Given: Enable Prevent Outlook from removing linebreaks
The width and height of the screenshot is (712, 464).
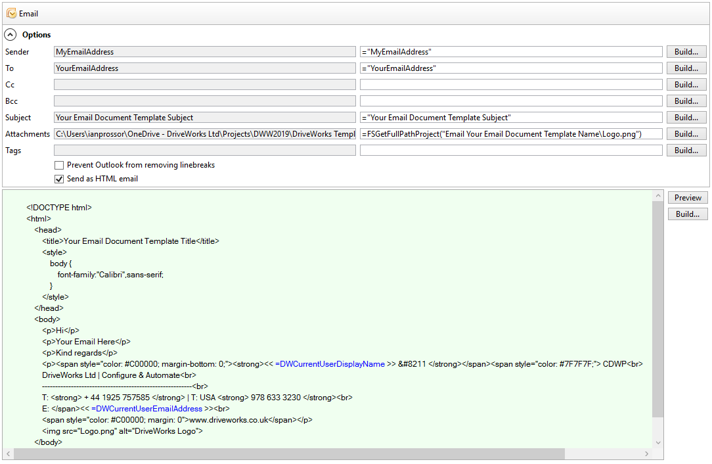Looking at the screenshot, I should coord(59,165).
